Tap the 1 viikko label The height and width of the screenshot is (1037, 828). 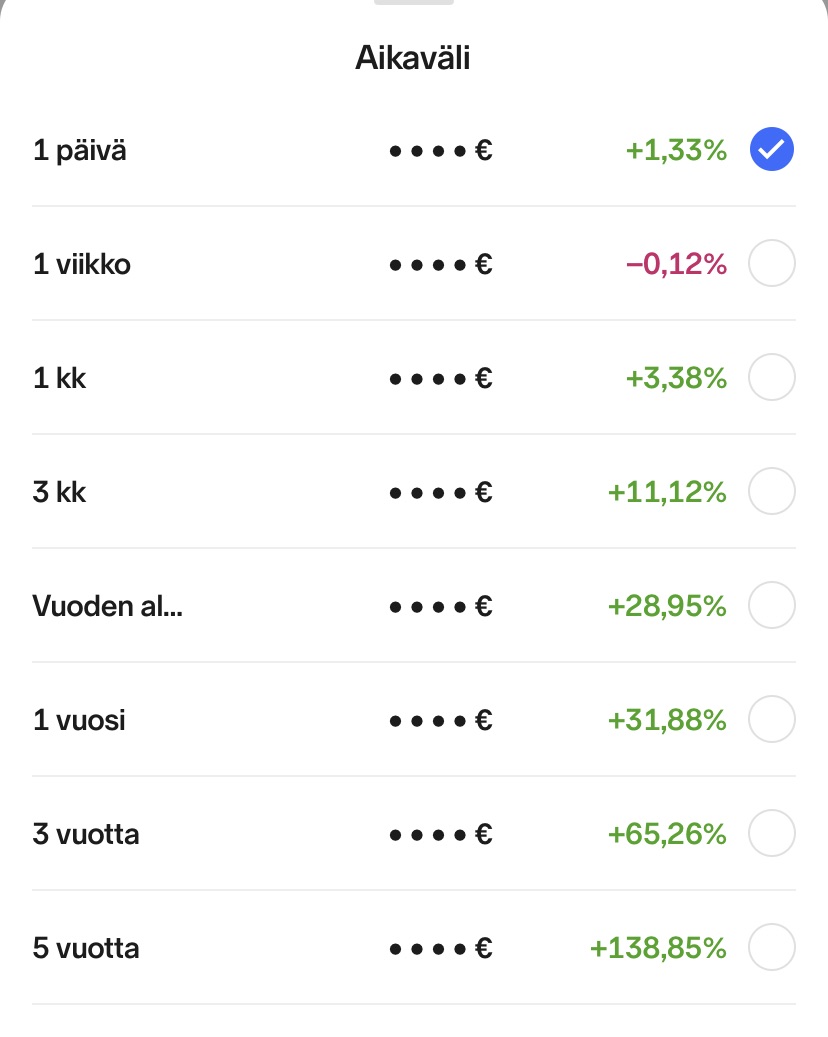coord(82,264)
